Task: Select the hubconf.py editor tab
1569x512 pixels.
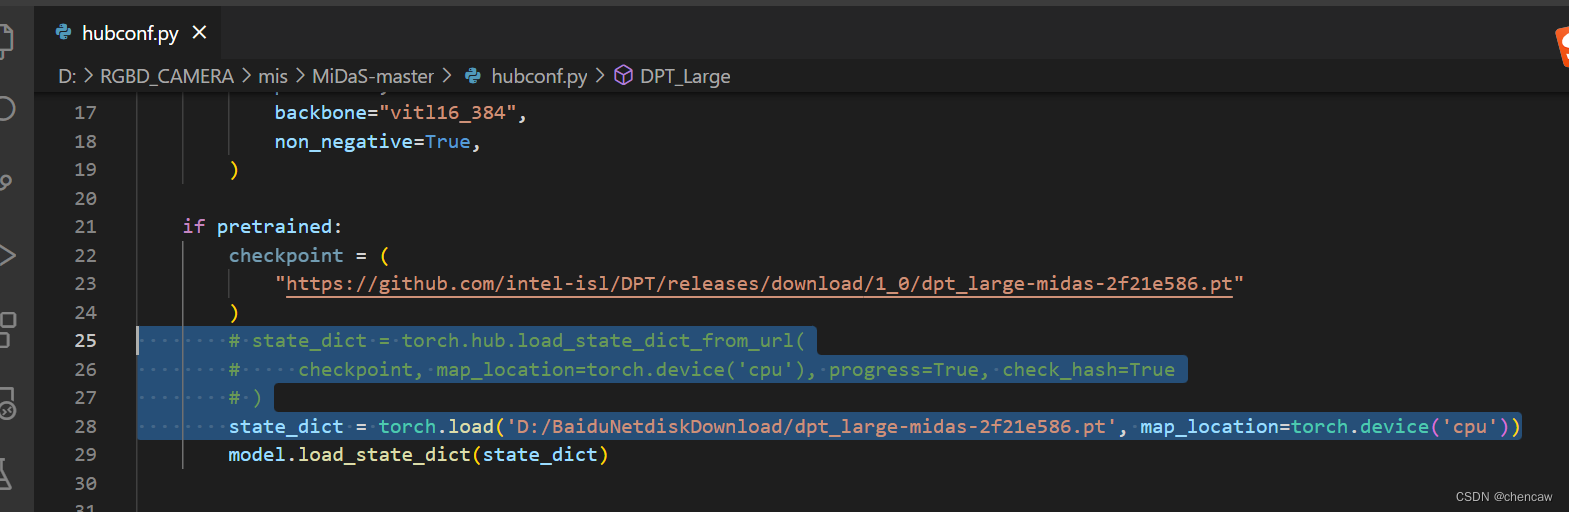Action: tap(130, 33)
